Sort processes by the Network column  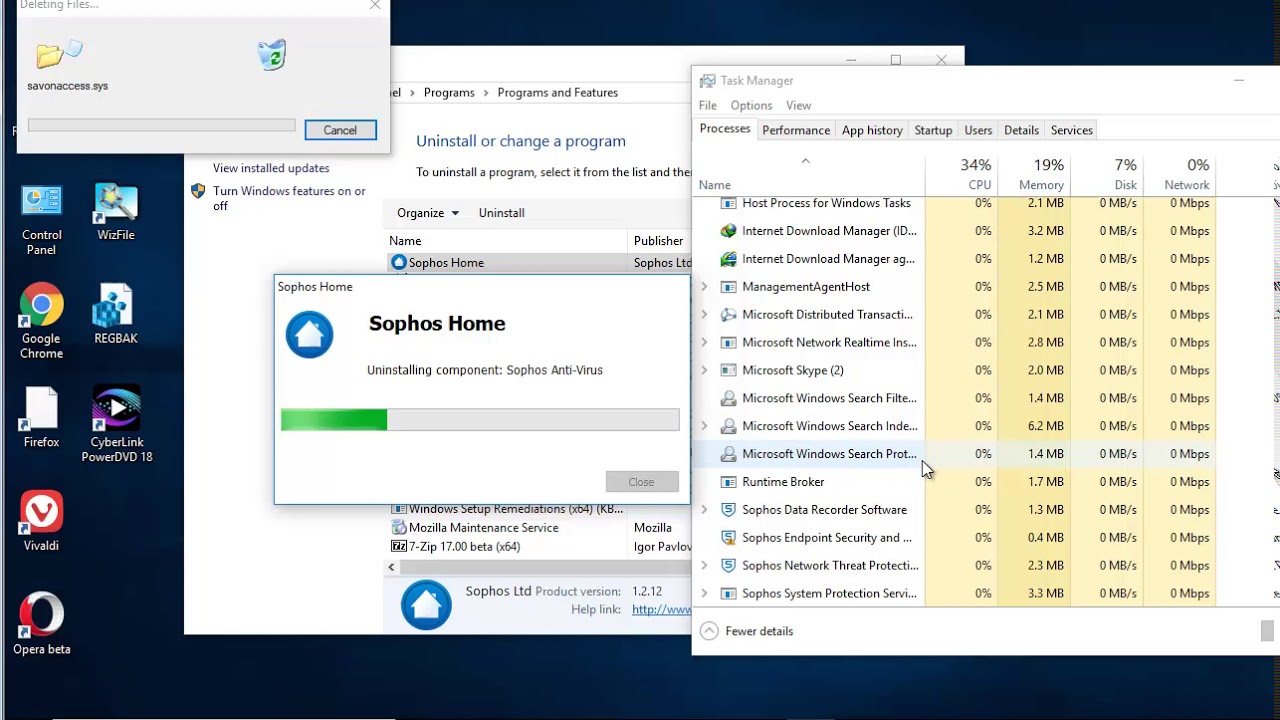[1179, 174]
